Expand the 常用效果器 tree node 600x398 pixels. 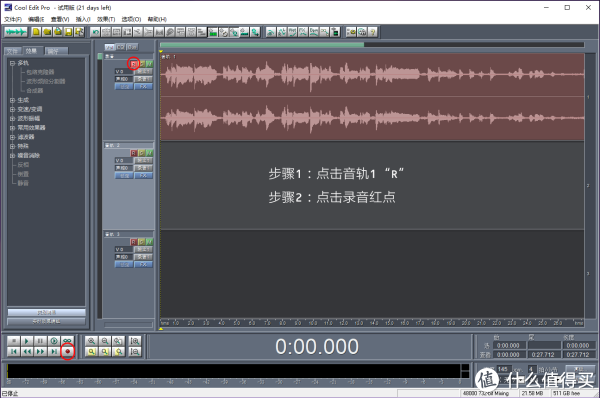pos(12,128)
